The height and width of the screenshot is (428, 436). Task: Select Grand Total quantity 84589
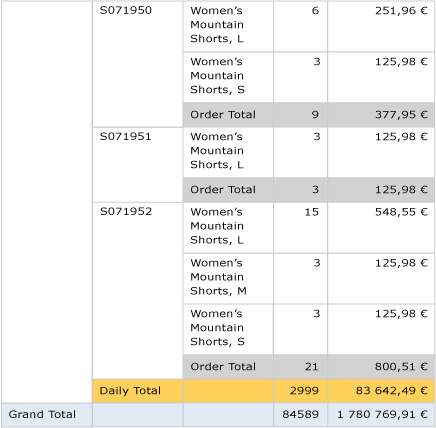point(300,415)
